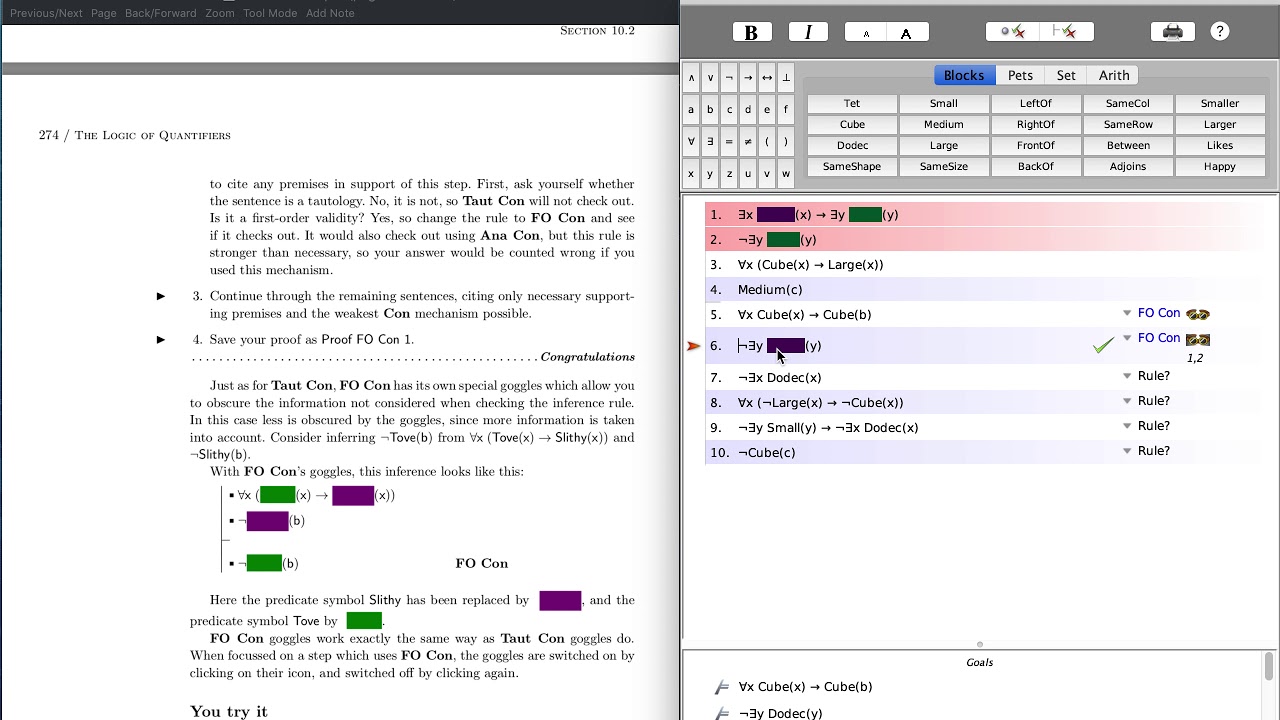Insert constant b from the palette

pyautogui.click(x=710, y=109)
